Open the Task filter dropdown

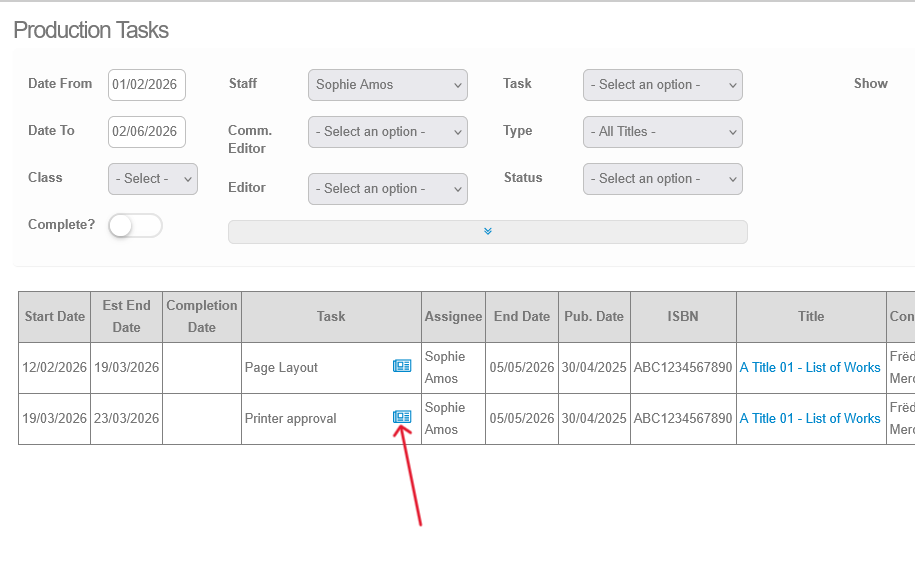click(x=662, y=85)
